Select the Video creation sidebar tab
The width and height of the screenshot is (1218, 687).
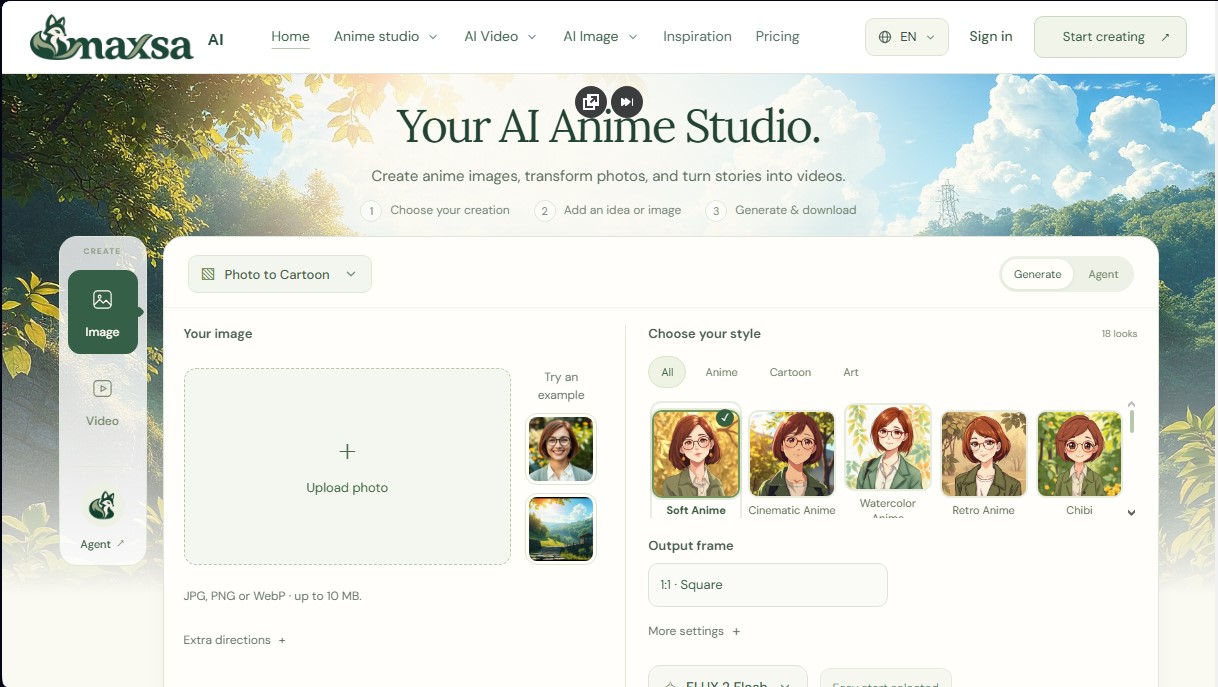[x=102, y=402]
